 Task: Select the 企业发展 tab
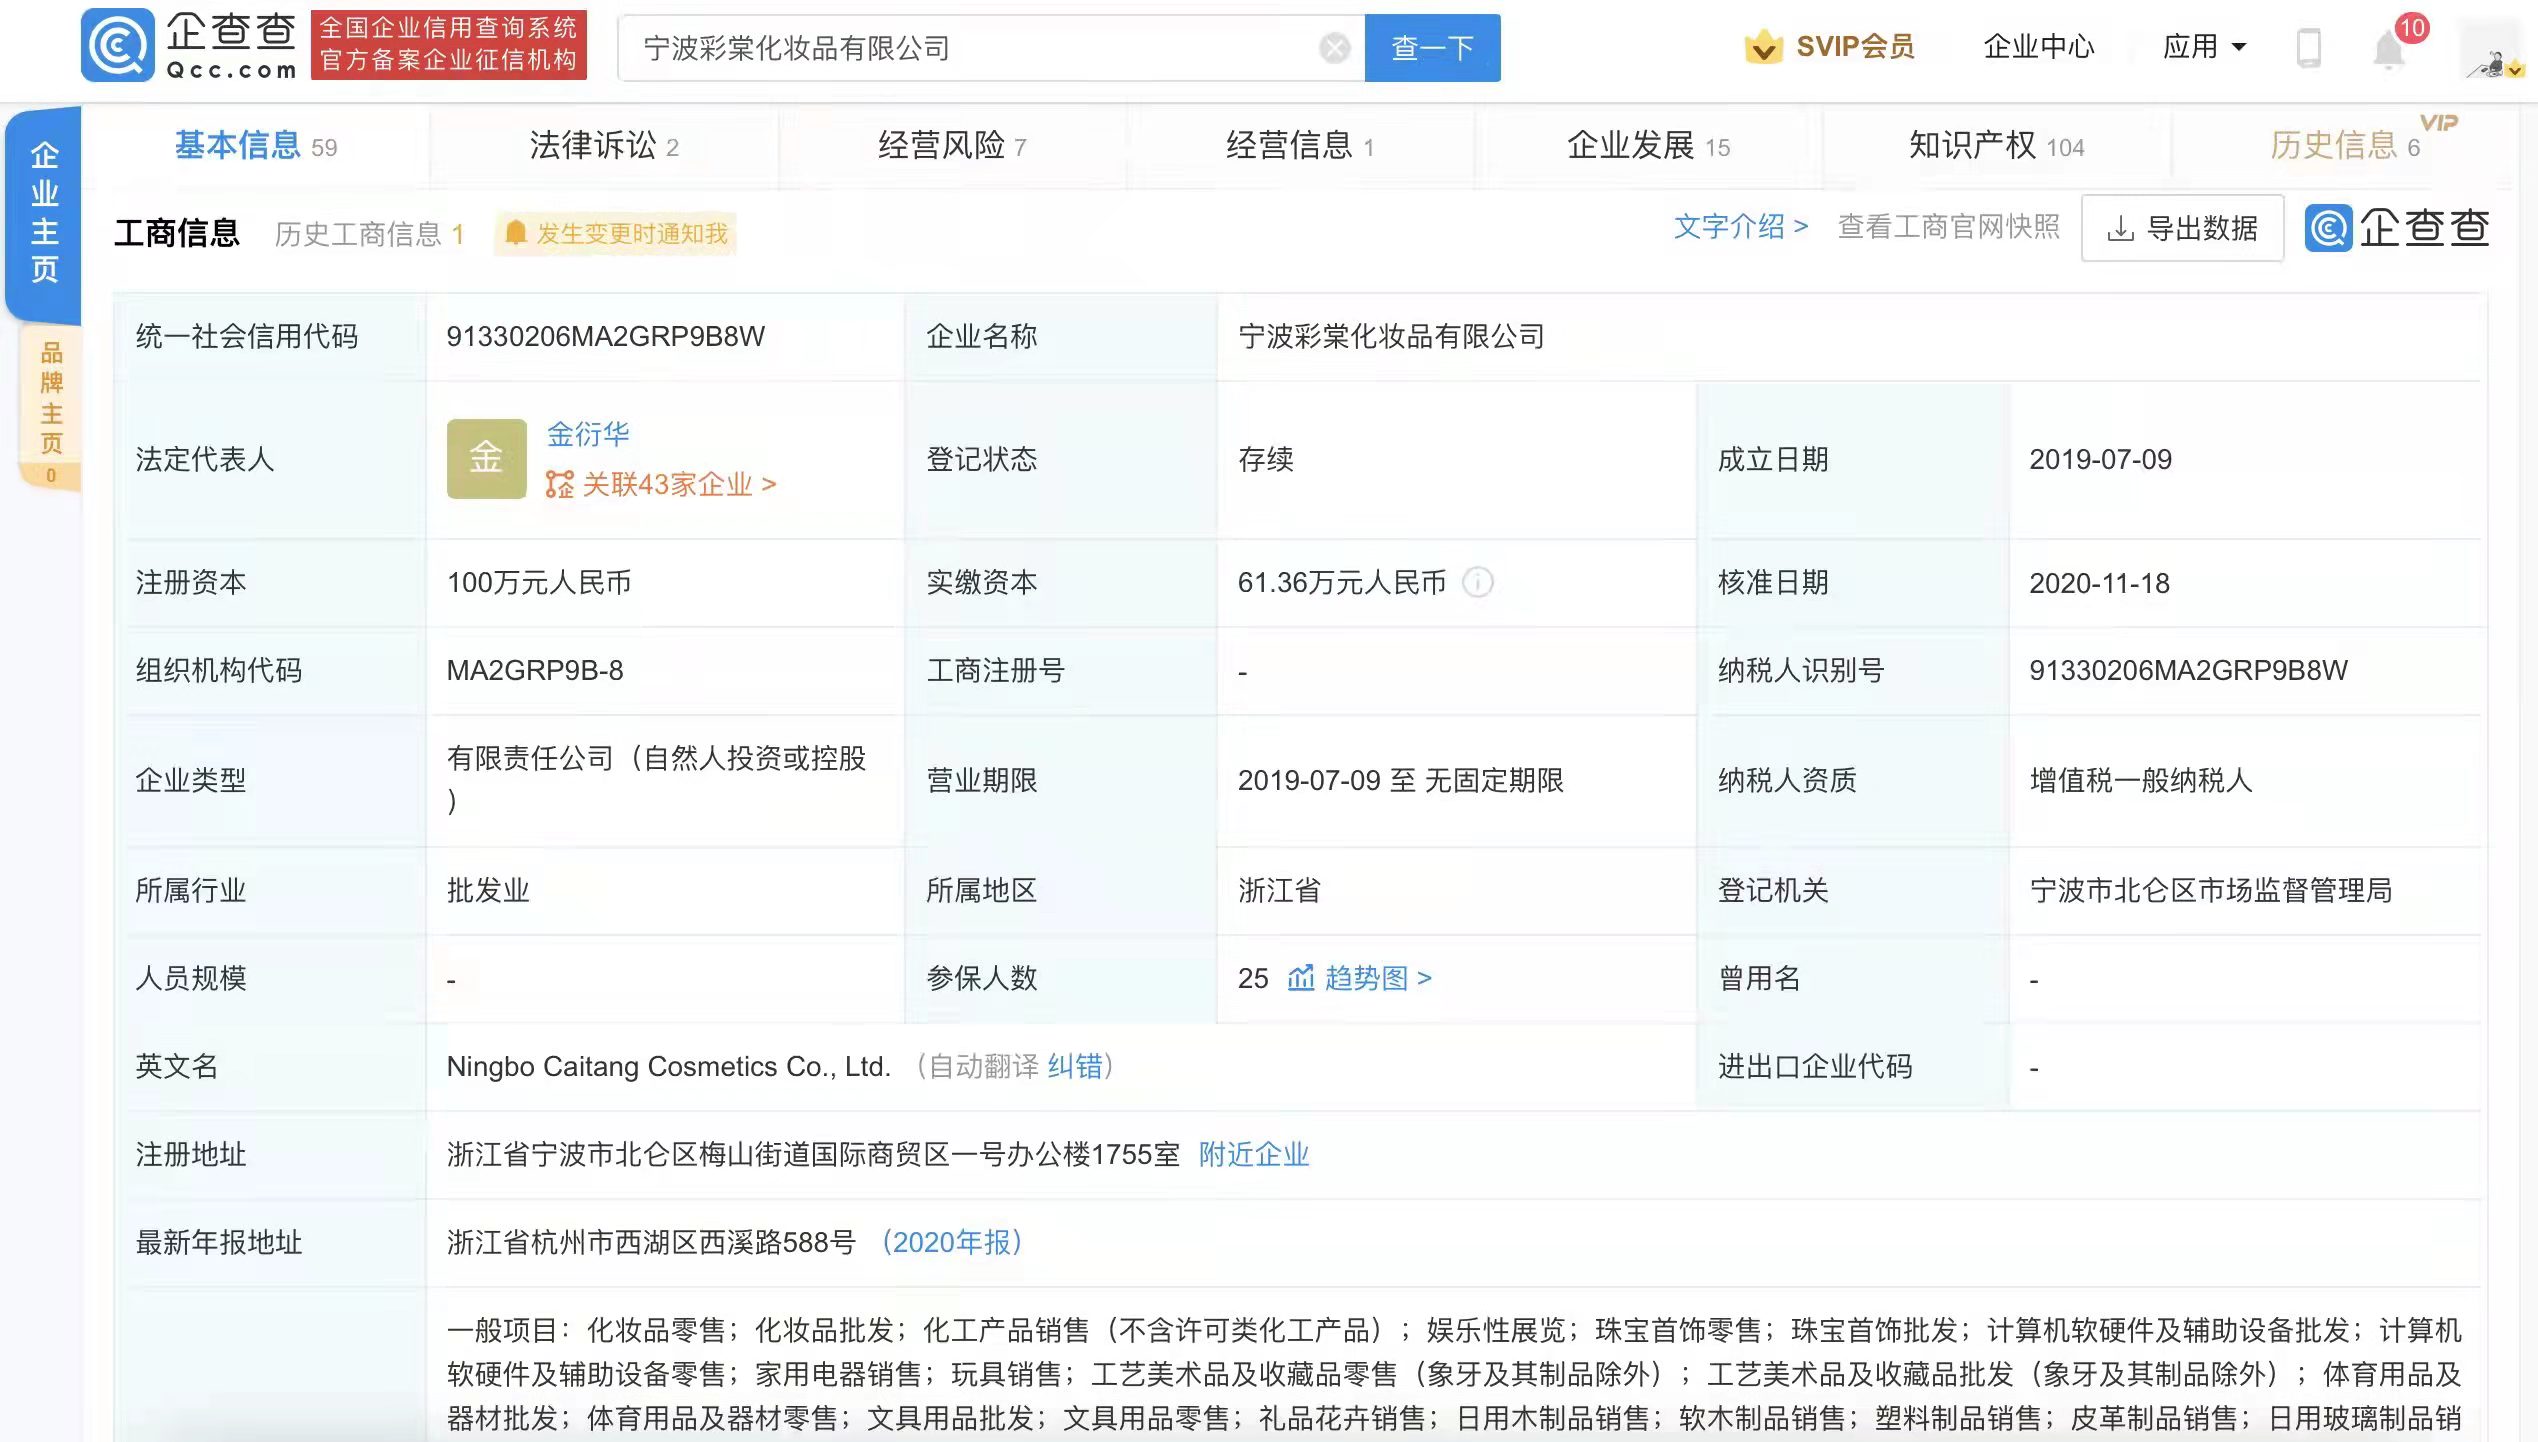[1648, 146]
